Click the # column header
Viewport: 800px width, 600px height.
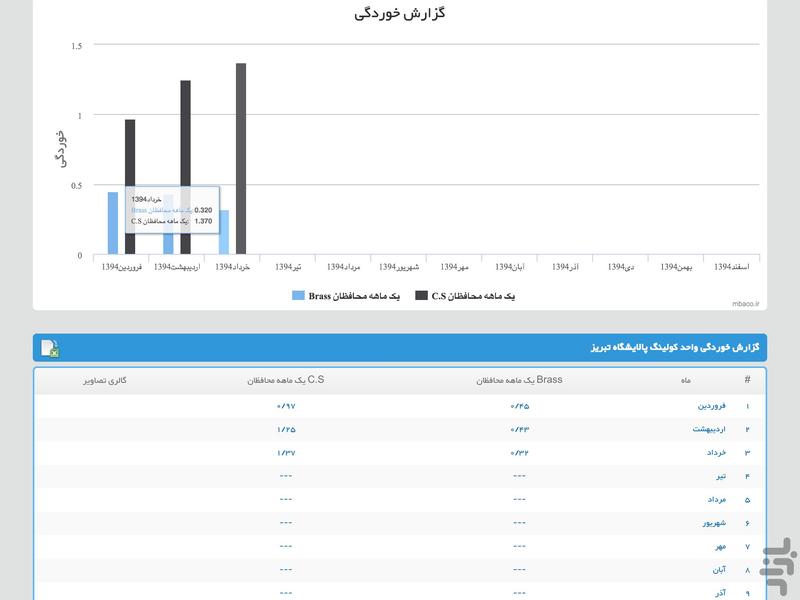point(747,380)
